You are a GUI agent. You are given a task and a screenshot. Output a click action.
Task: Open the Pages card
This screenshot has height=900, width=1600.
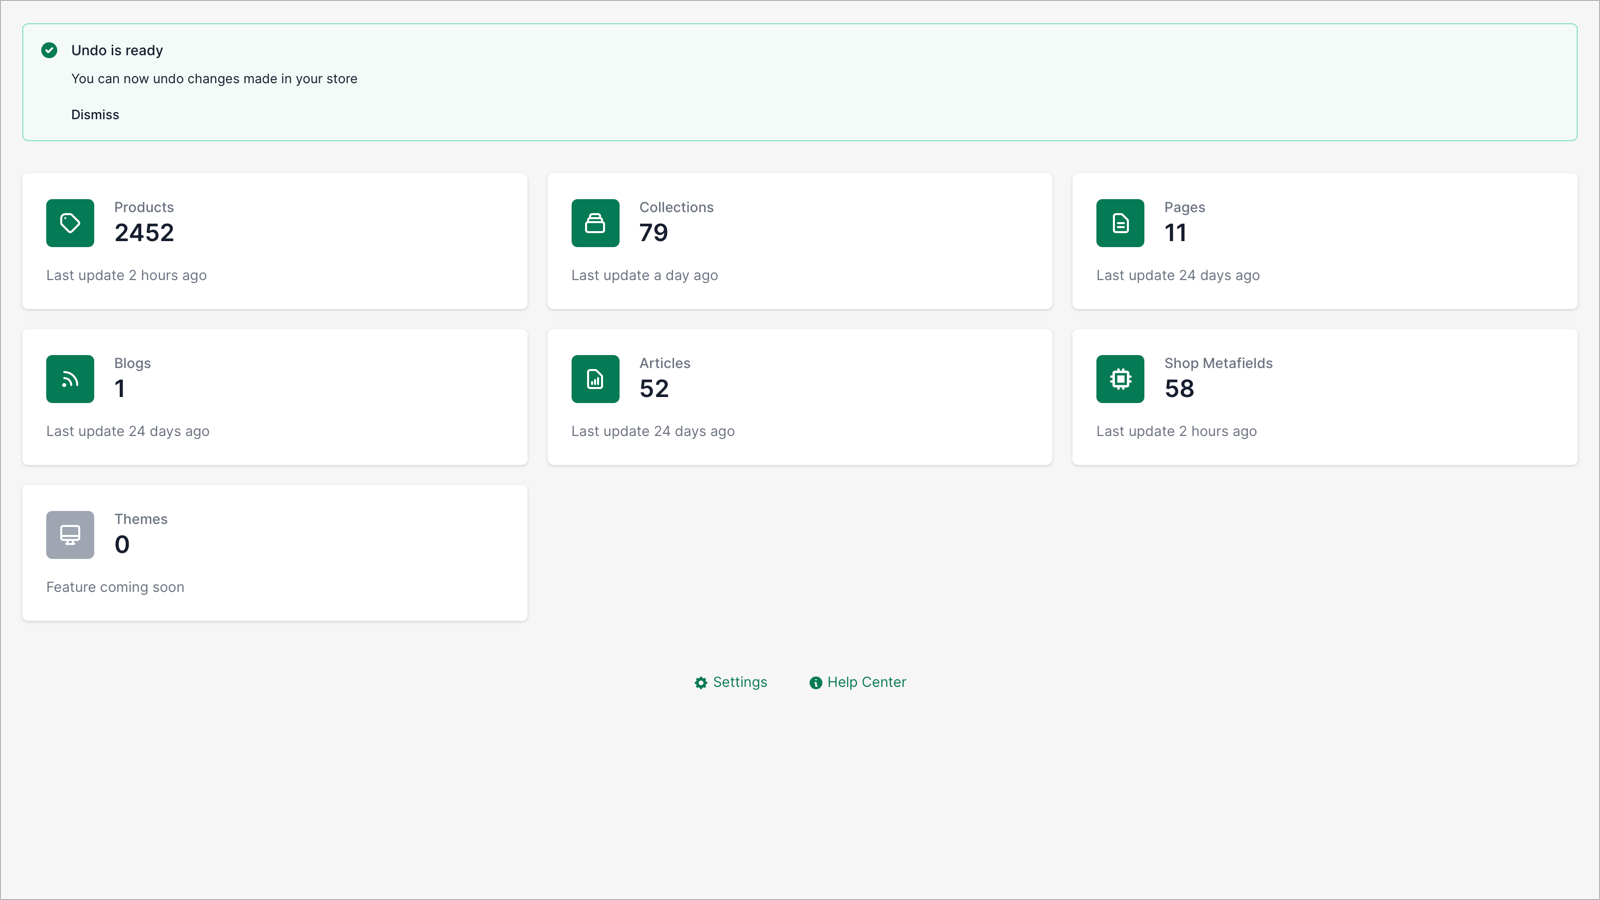(1324, 241)
